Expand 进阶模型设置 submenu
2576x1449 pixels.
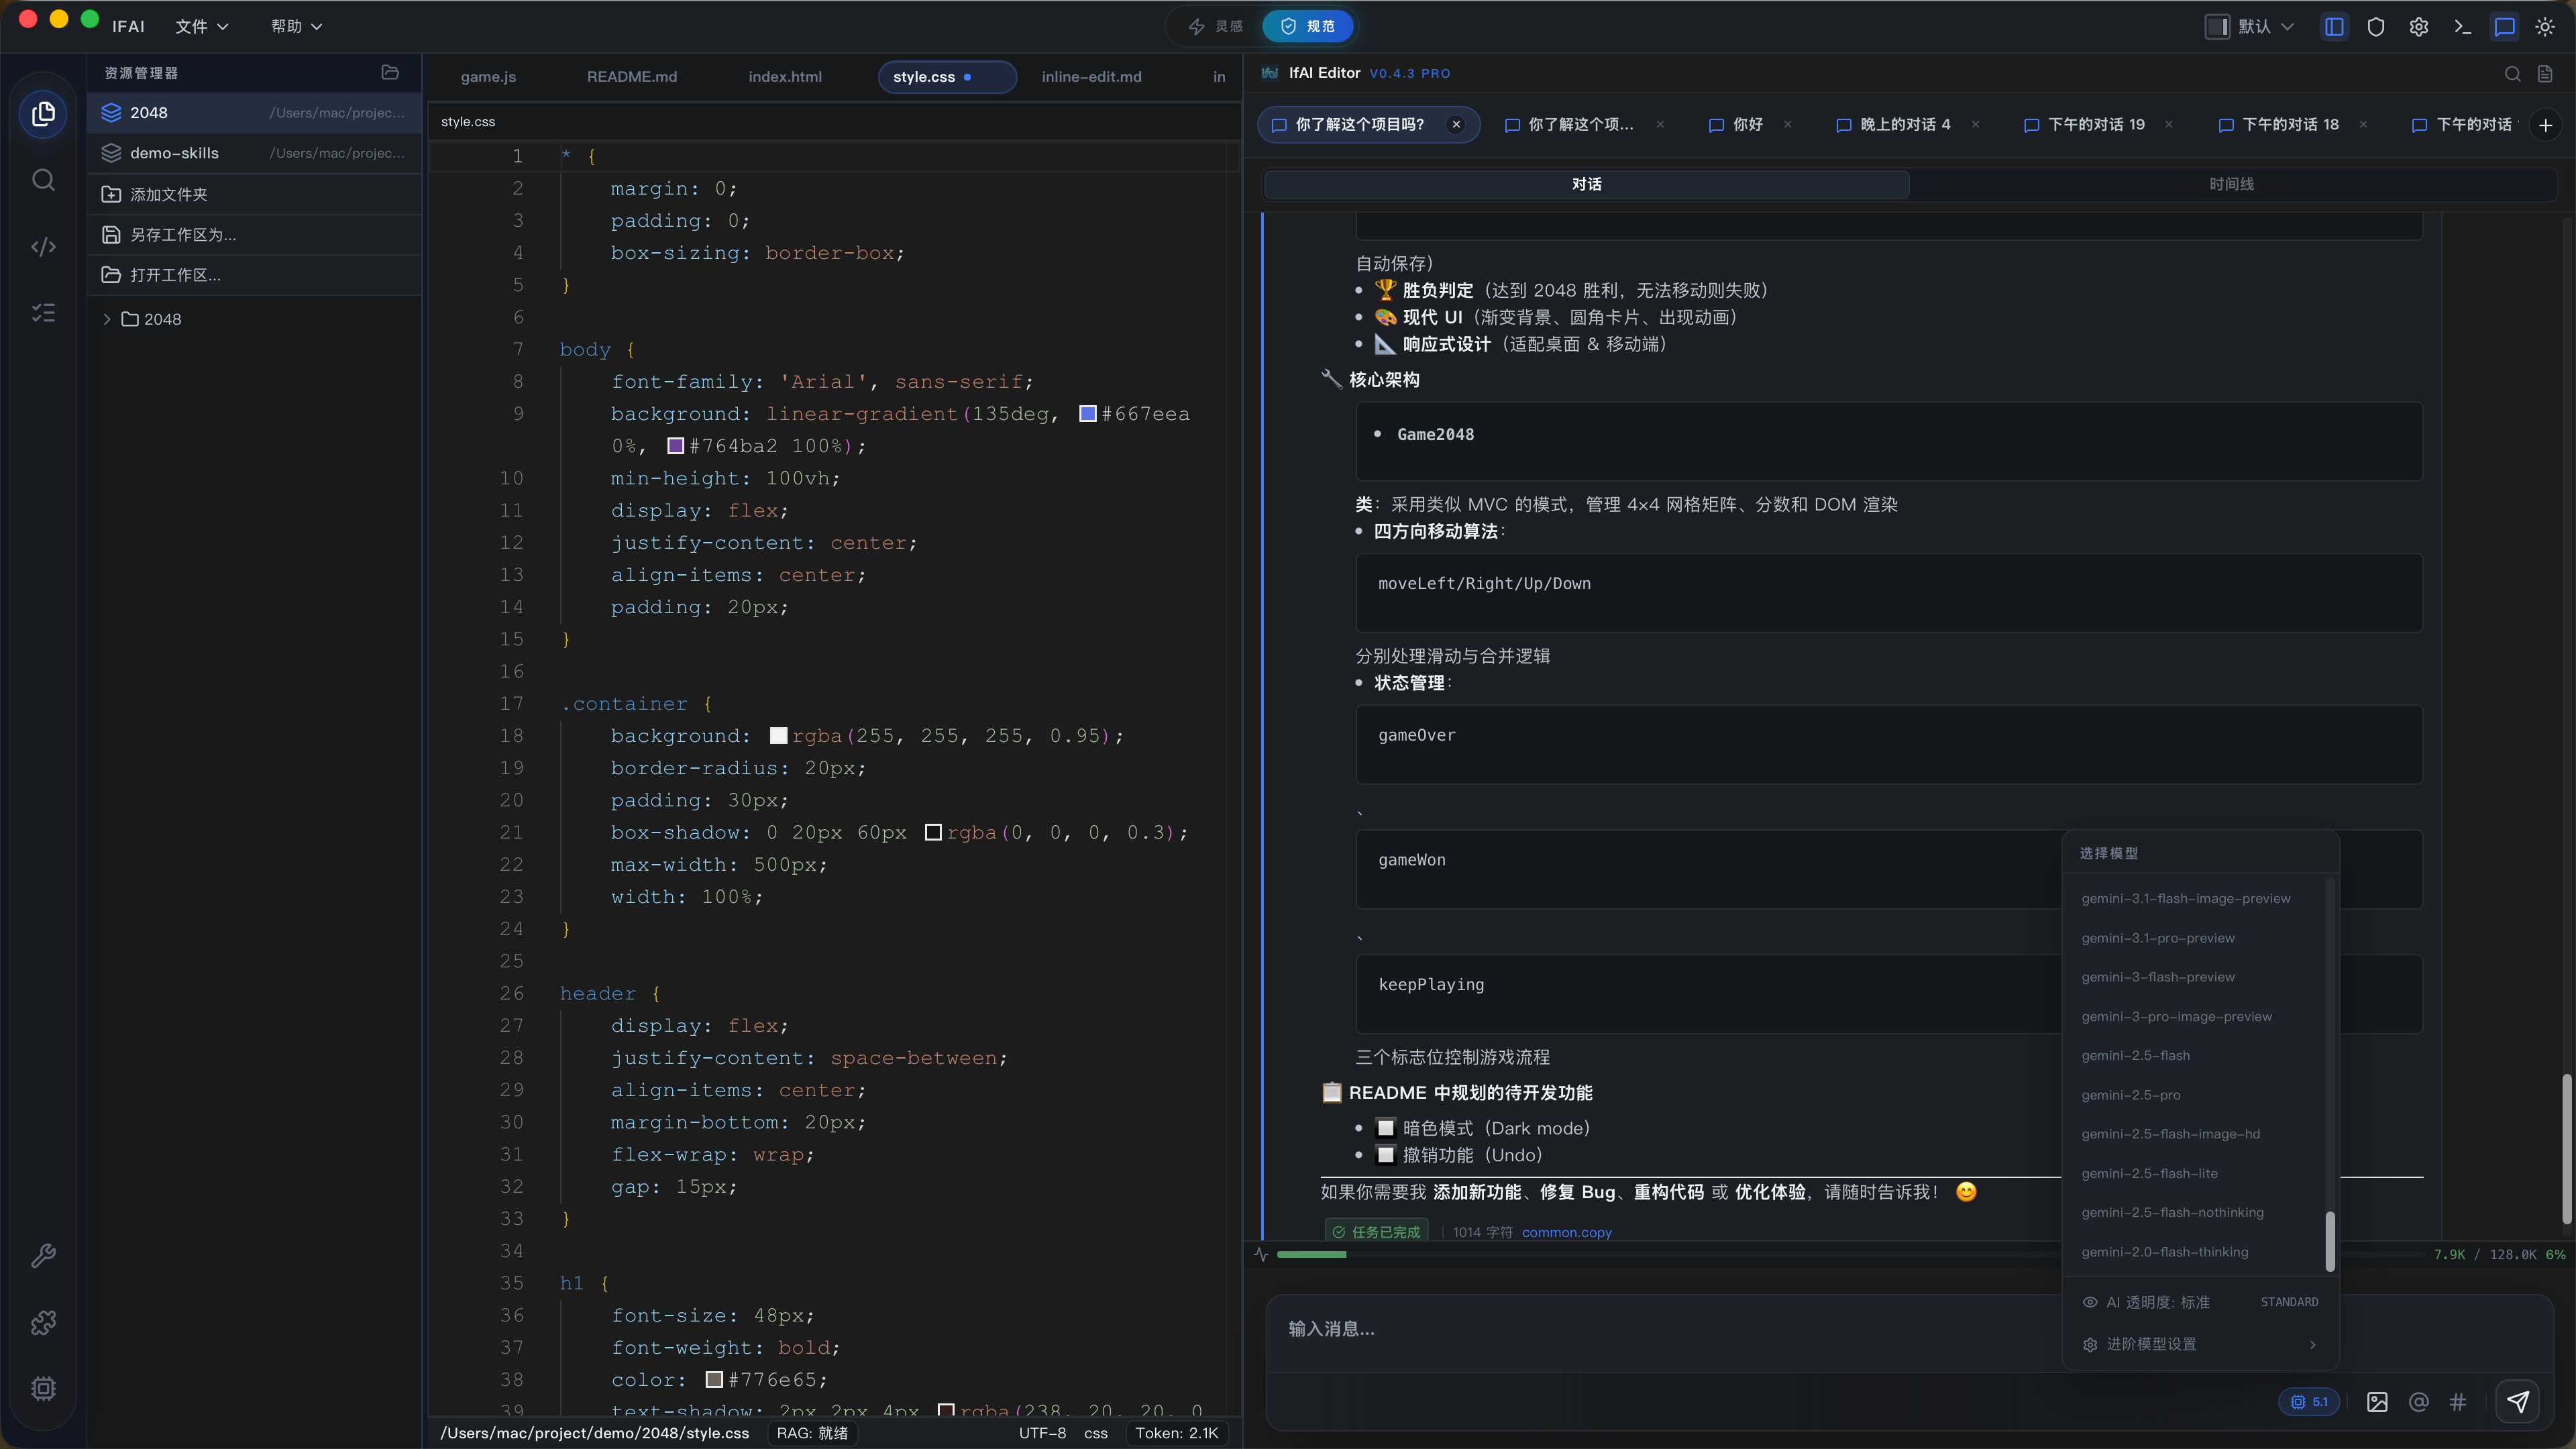pyautogui.click(x=2200, y=1344)
